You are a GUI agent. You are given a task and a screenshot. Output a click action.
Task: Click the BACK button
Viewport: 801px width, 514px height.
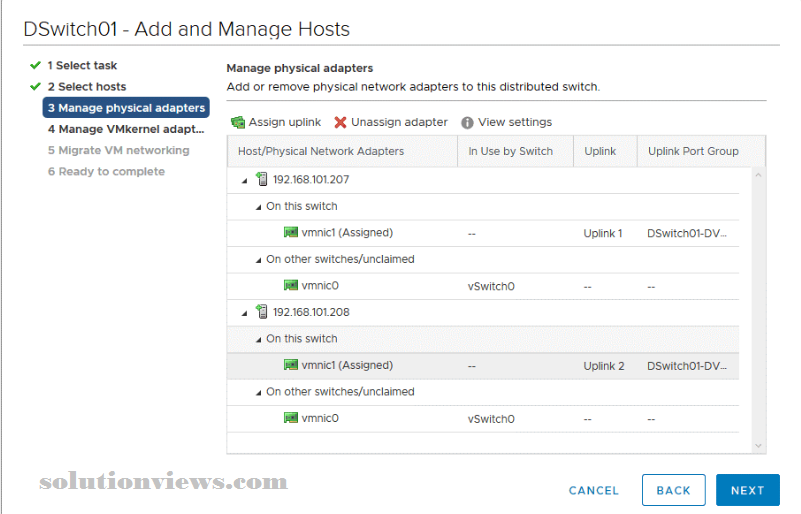(x=673, y=490)
